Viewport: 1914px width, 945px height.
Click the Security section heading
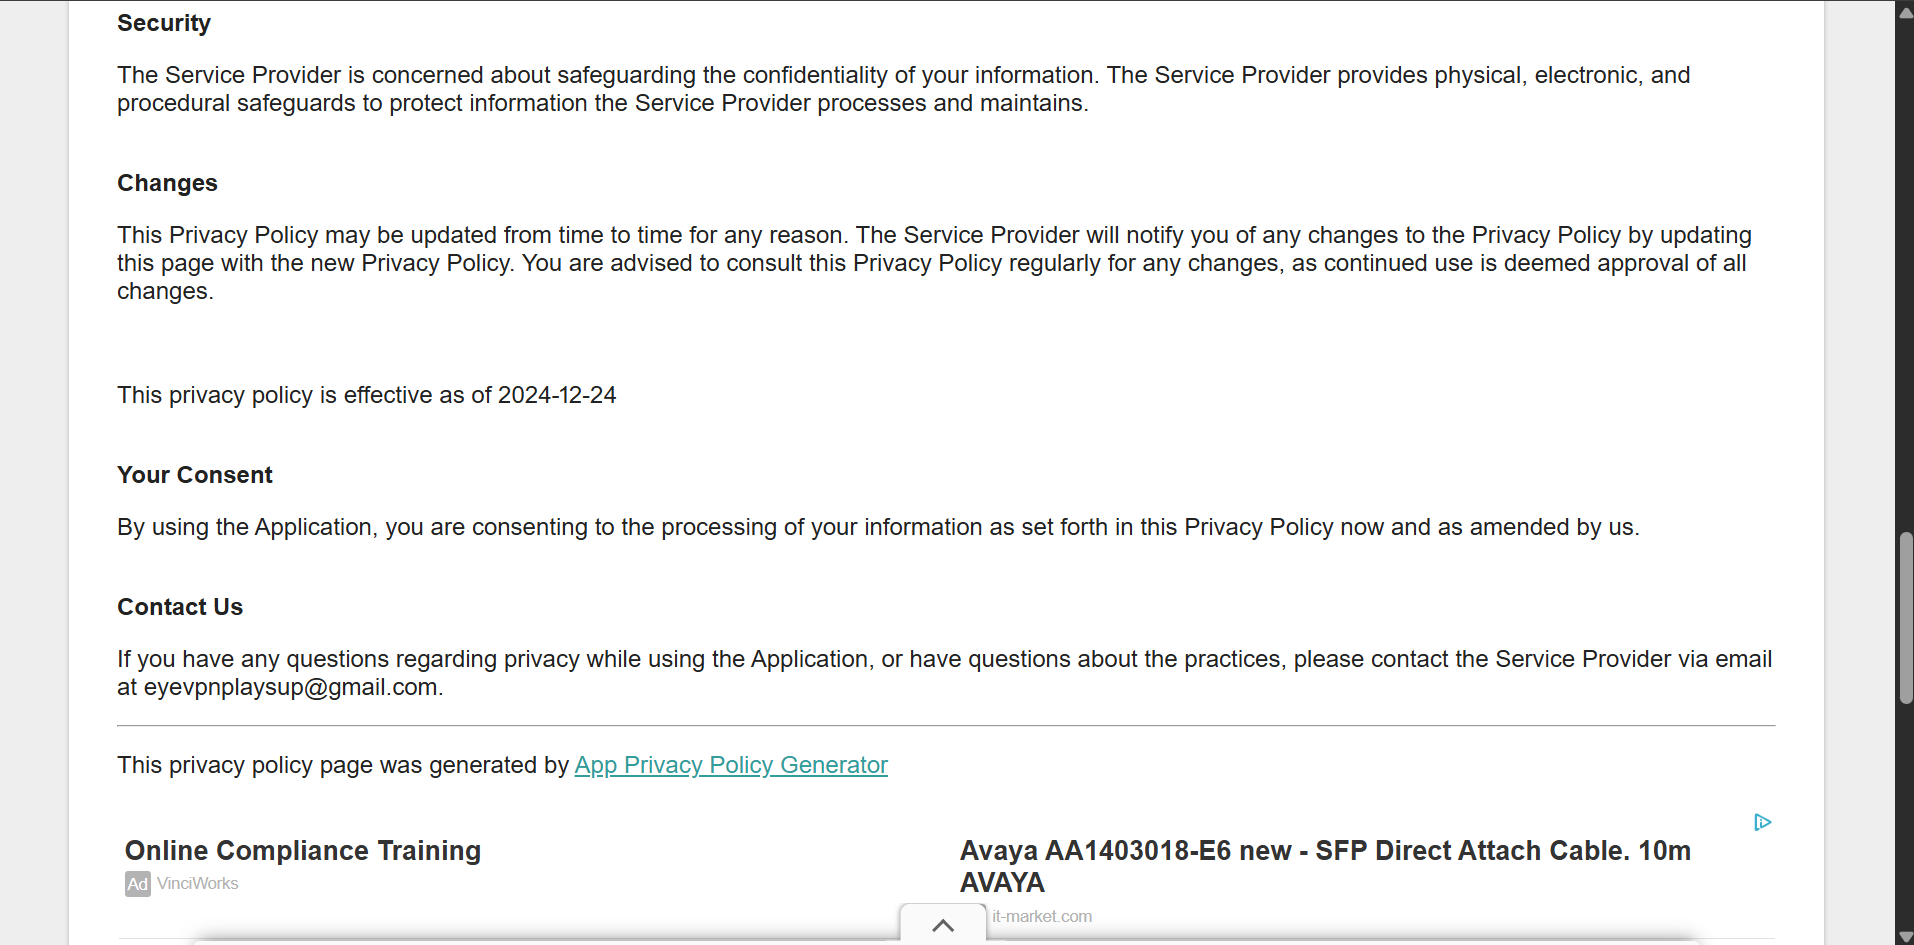pyautogui.click(x=163, y=22)
